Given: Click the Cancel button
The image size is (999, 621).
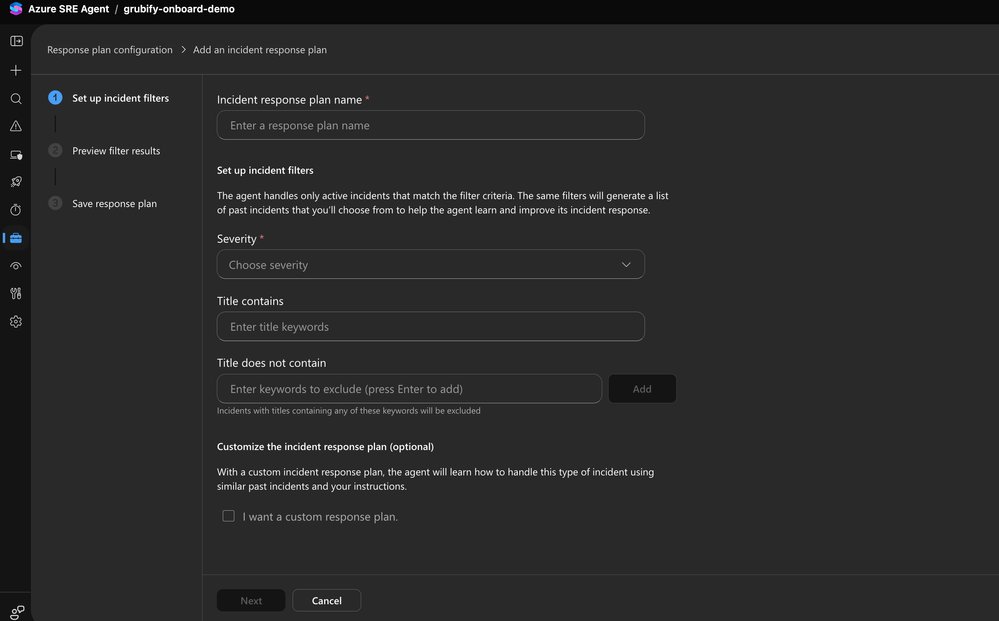Looking at the screenshot, I should (x=326, y=600).
